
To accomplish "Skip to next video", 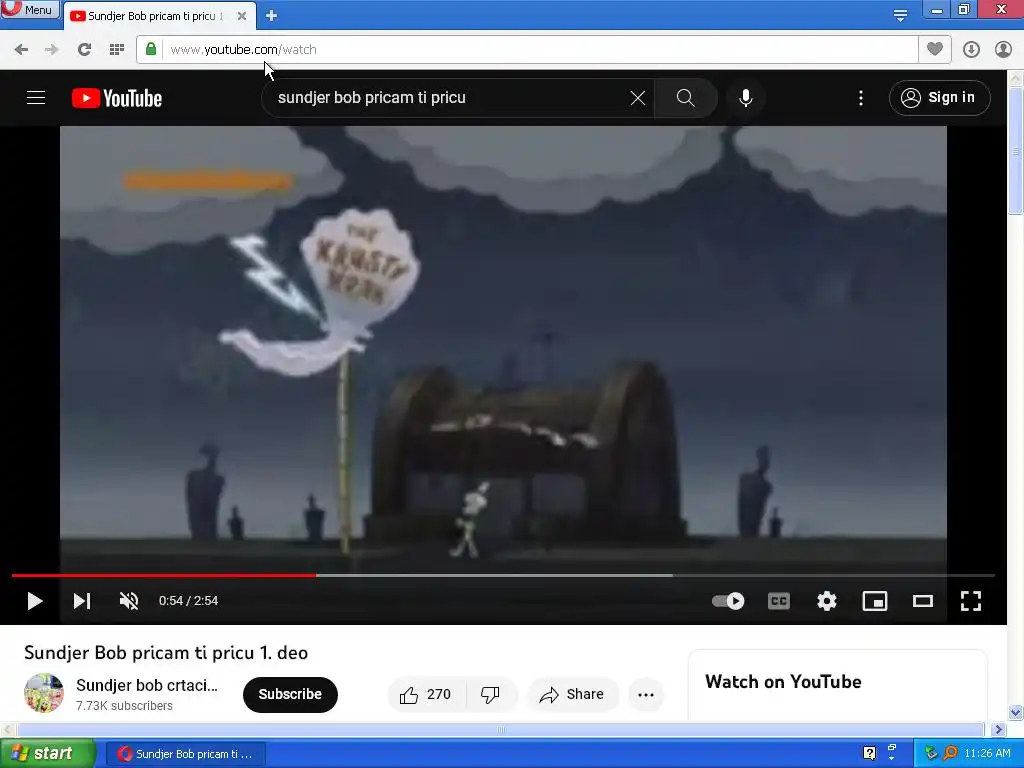I will click(82, 601).
